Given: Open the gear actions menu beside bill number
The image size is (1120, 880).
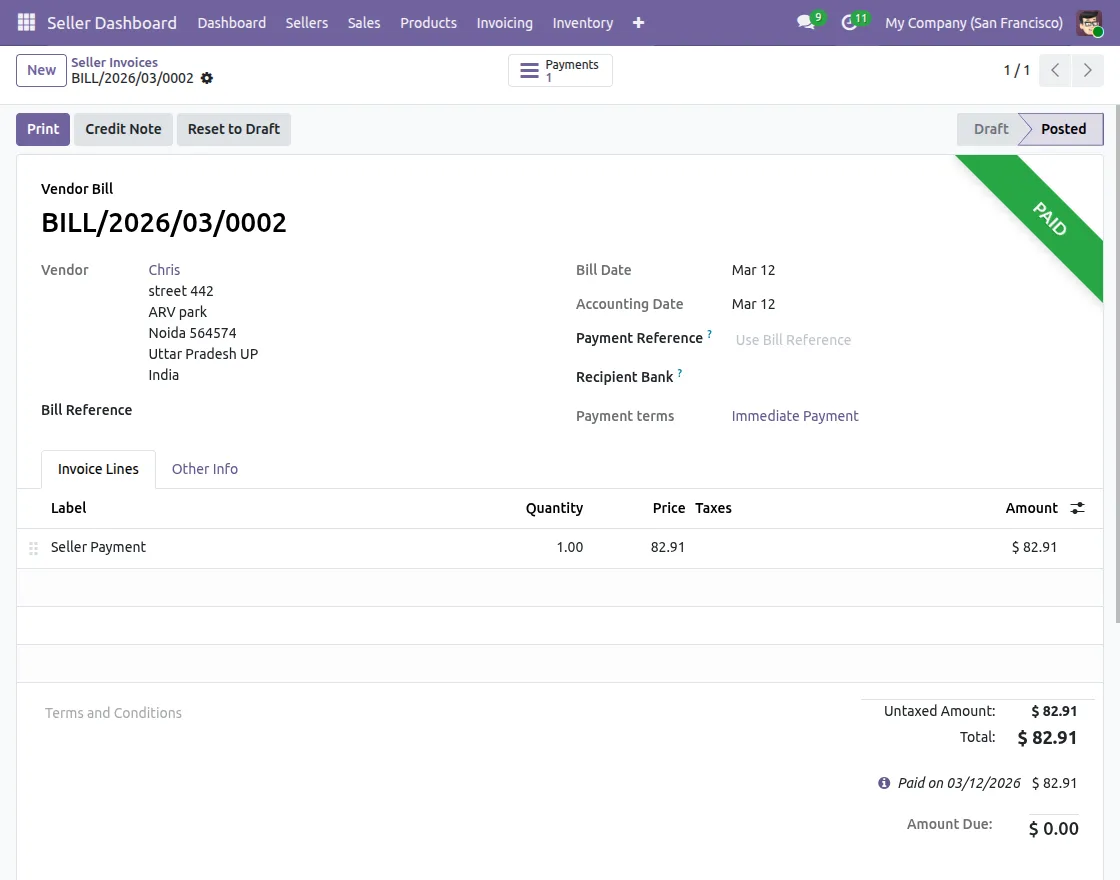Looking at the screenshot, I should click(207, 78).
